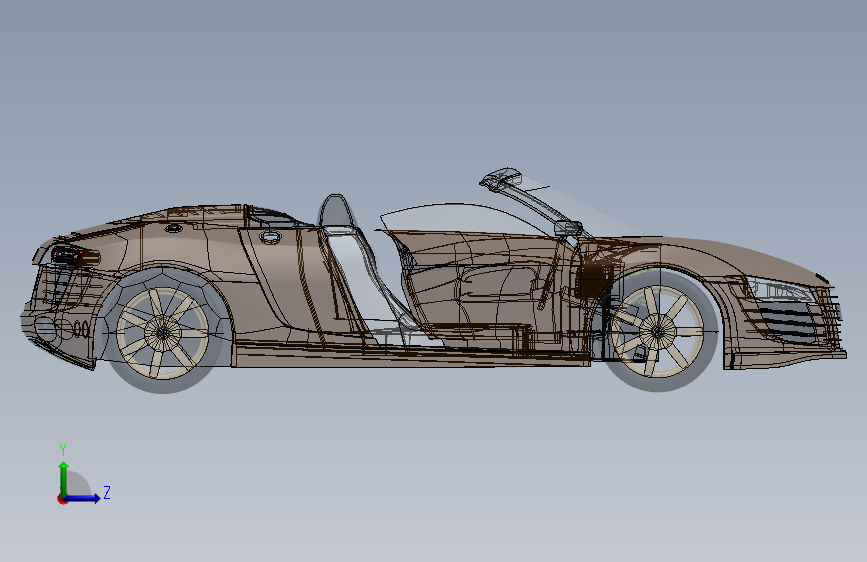Image resolution: width=867 pixels, height=562 pixels.
Task: Click the blue Z axis of the triad
Action: [x=84, y=498]
